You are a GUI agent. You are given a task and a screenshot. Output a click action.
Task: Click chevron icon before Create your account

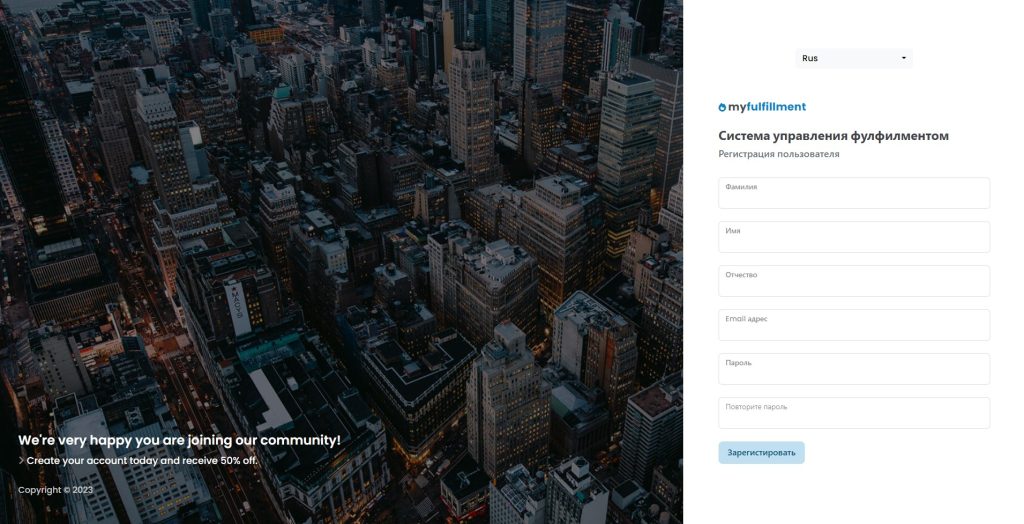[22, 461]
